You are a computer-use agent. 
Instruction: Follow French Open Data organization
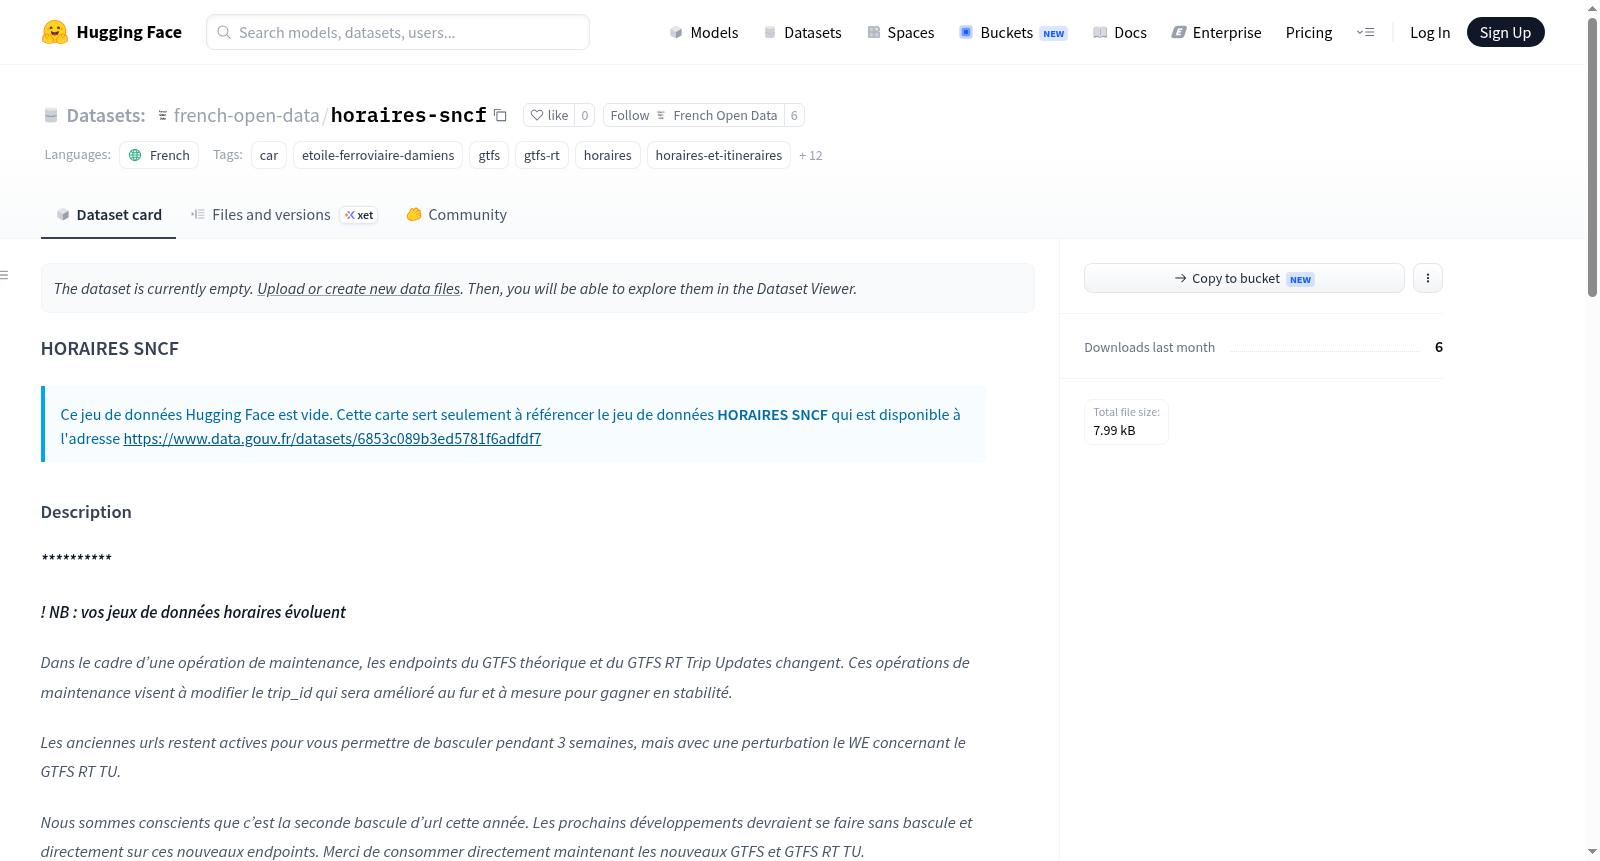694,116
